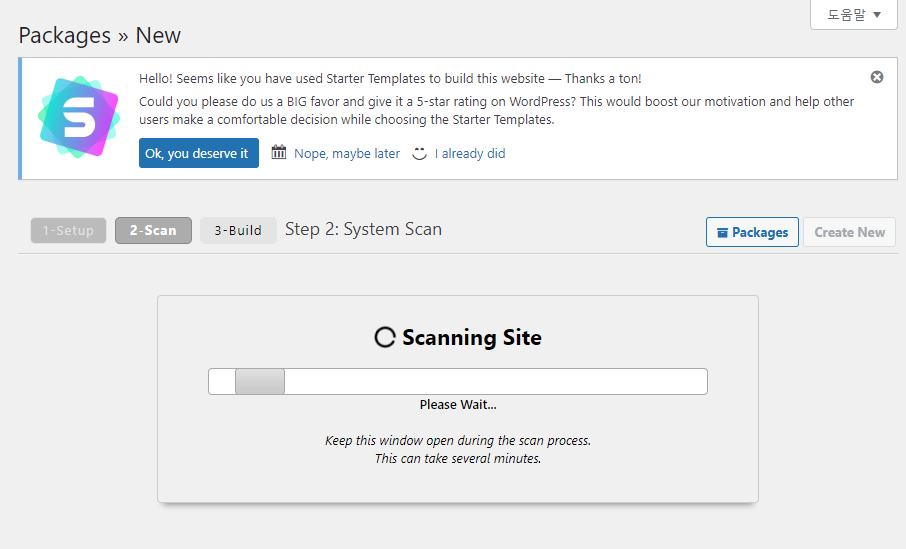Click the Please Wait... status text
This screenshot has width=906, height=549.
tap(458, 405)
